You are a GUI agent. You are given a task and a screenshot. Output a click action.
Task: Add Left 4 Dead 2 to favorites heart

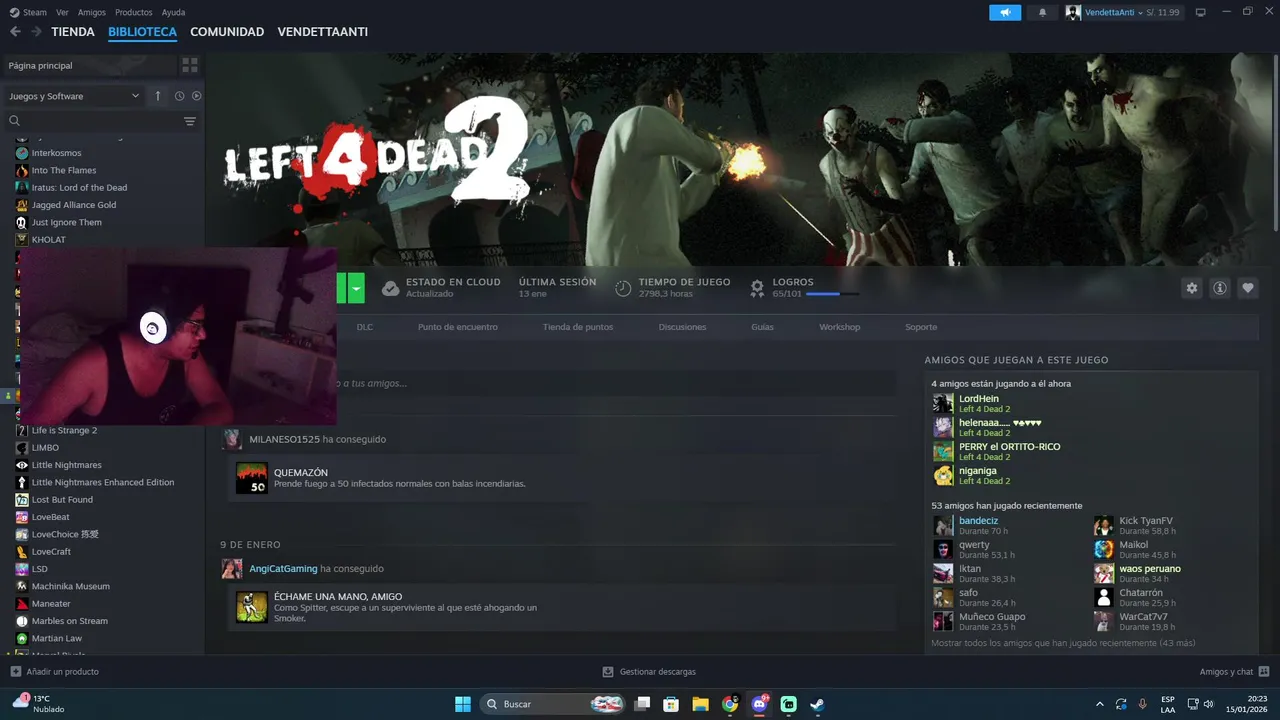(1248, 288)
